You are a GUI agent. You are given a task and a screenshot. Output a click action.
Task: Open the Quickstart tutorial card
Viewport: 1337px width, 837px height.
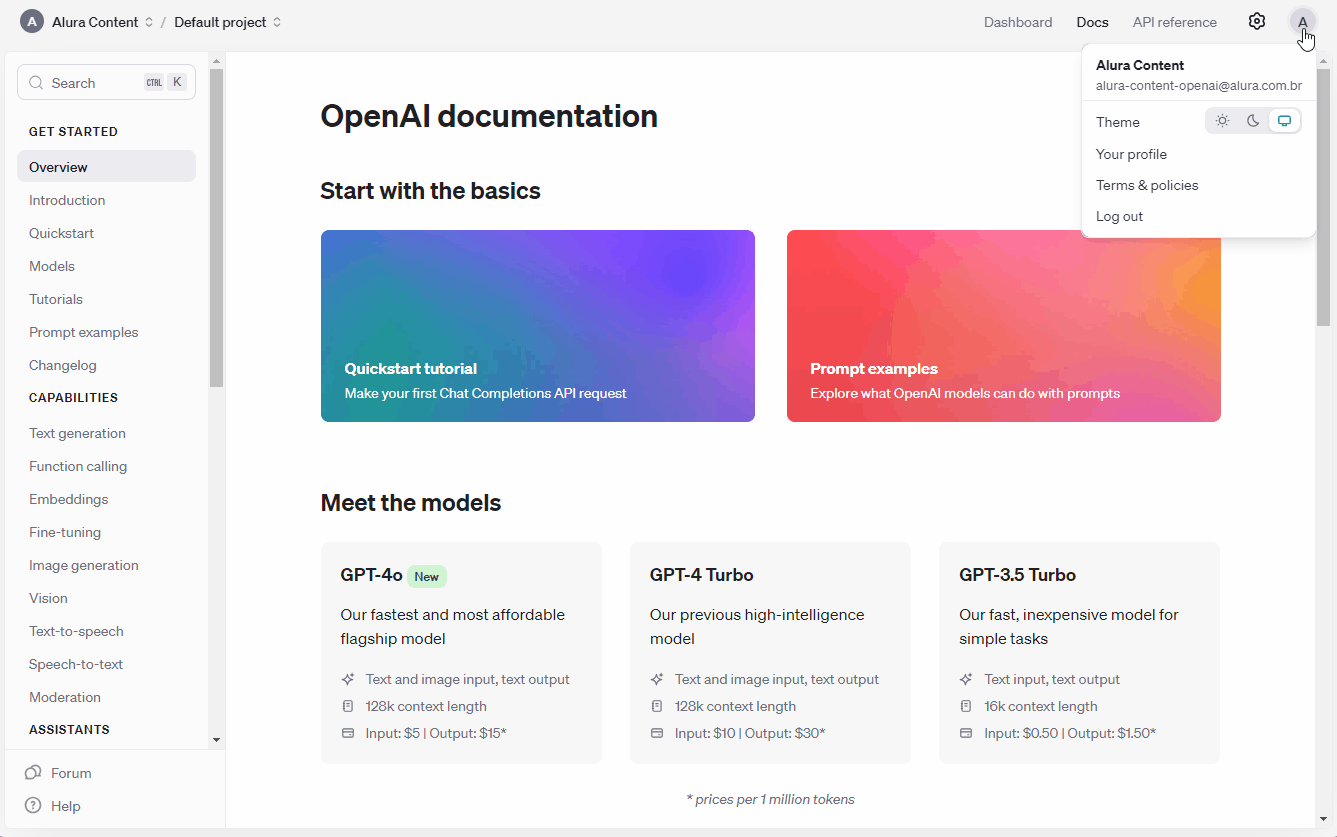coord(538,326)
